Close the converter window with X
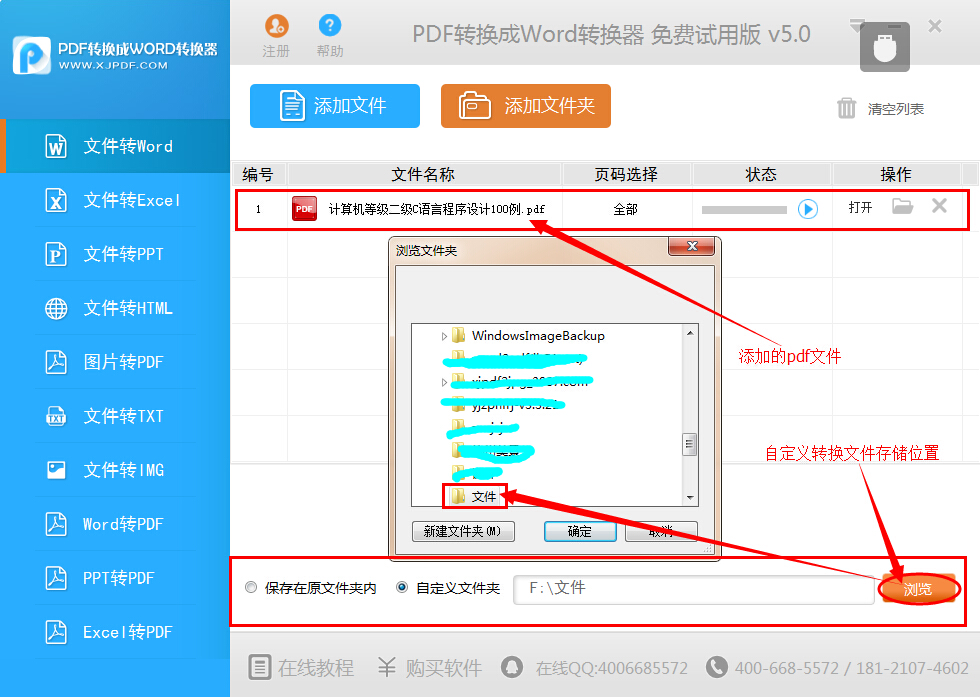 point(935,26)
